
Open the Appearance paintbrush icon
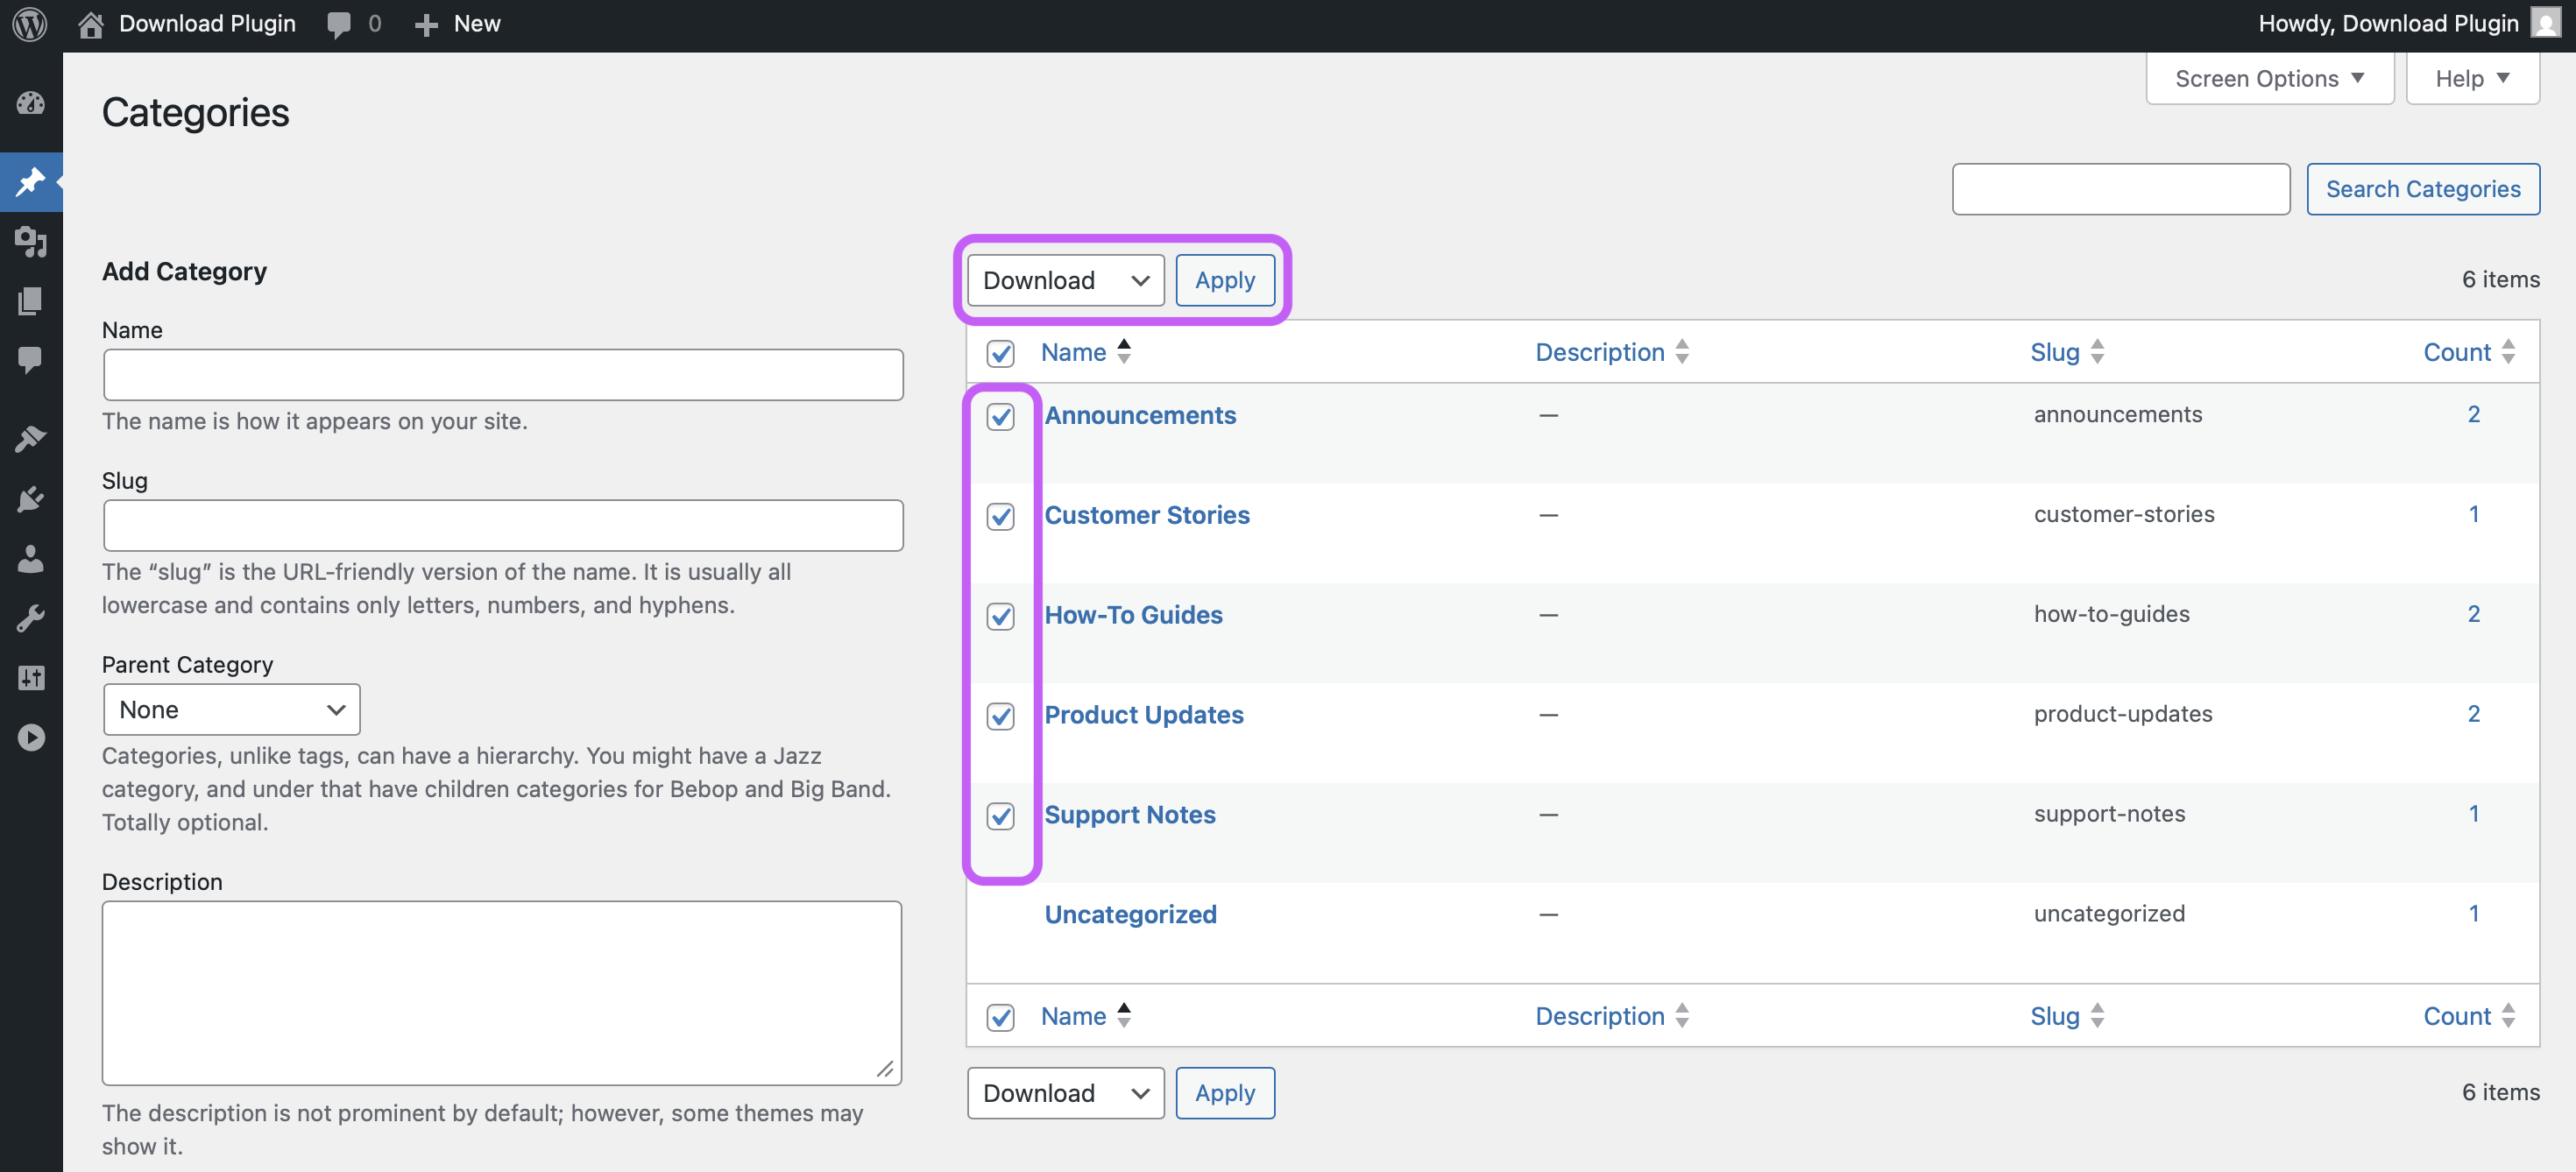coord(32,438)
